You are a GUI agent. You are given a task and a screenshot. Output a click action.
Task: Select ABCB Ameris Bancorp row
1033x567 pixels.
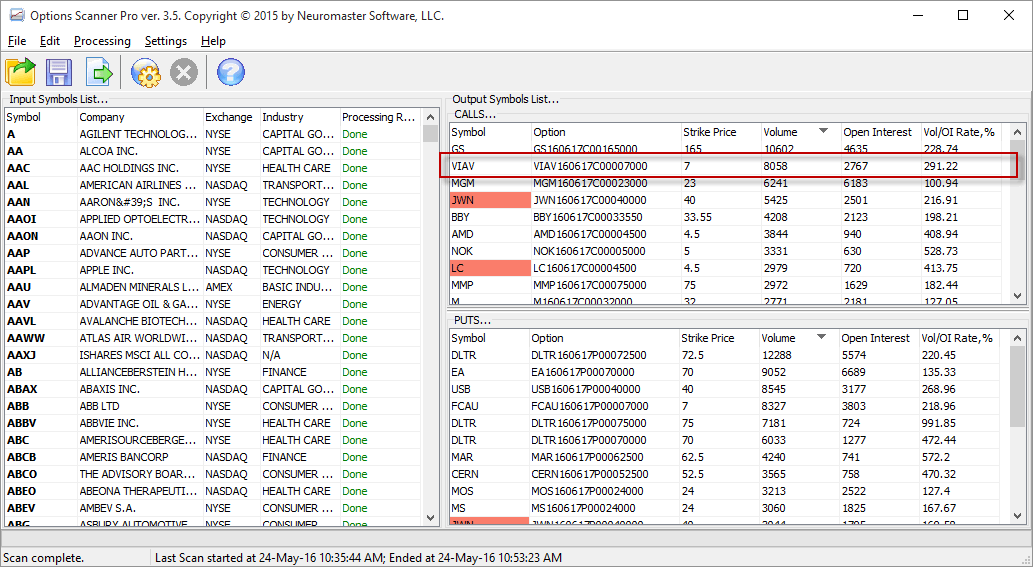[213, 457]
